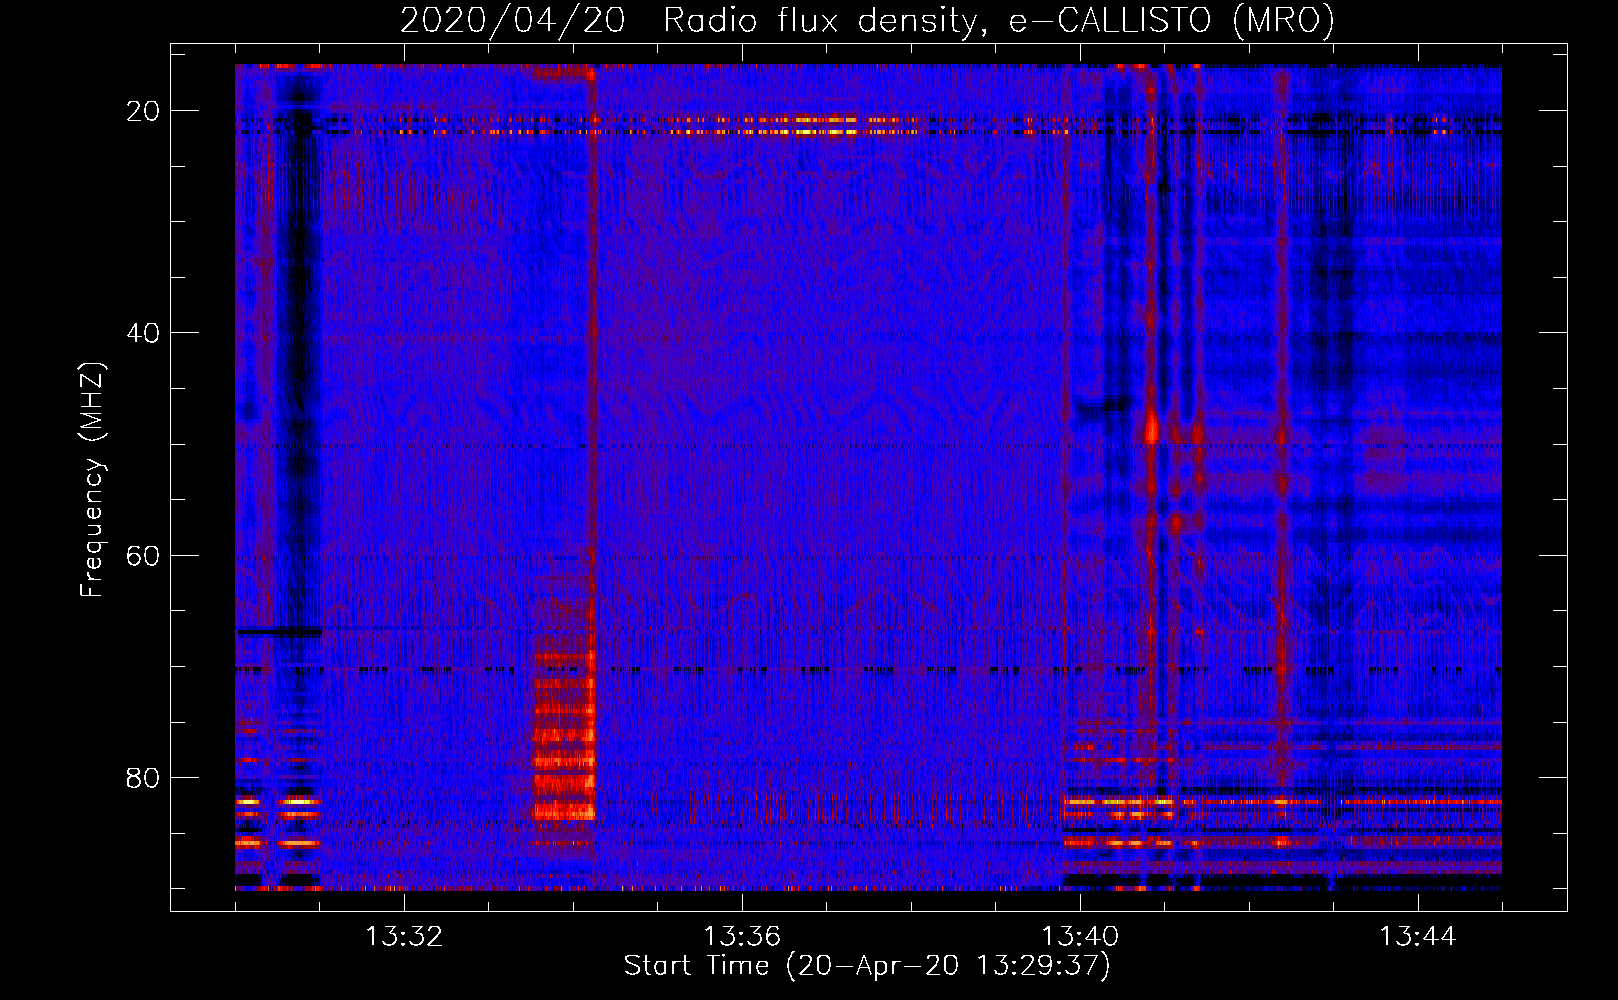
Task: Click the plot title '2020/04/20 Radio flux density, e-CALLISTO (MRO)'
Action: (x=867, y=20)
